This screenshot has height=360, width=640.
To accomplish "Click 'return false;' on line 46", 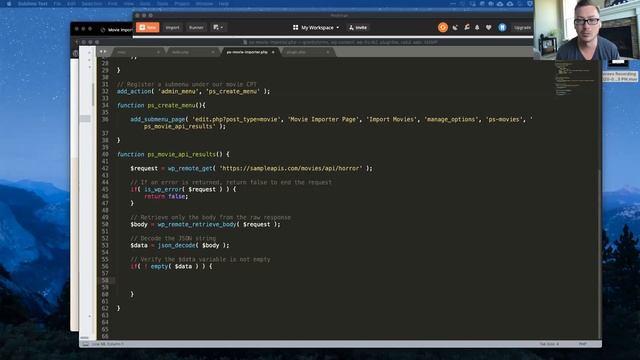I will click(166, 196).
